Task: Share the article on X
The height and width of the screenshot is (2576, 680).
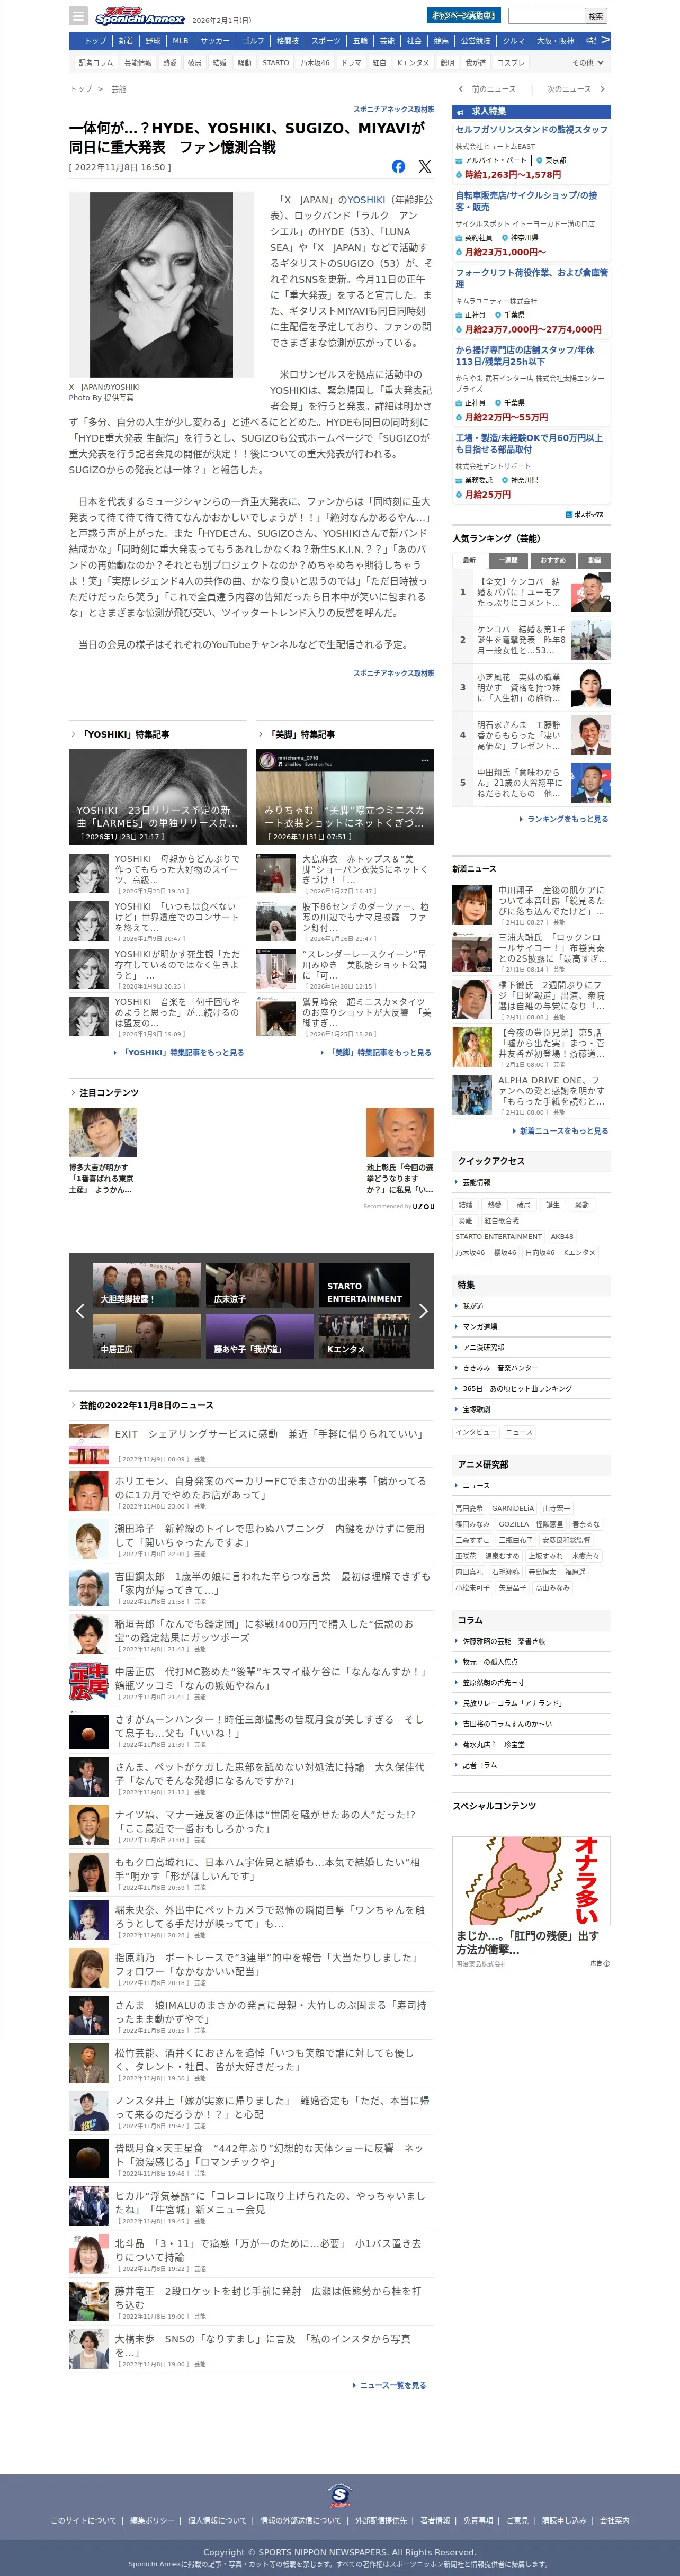Action: point(424,167)
